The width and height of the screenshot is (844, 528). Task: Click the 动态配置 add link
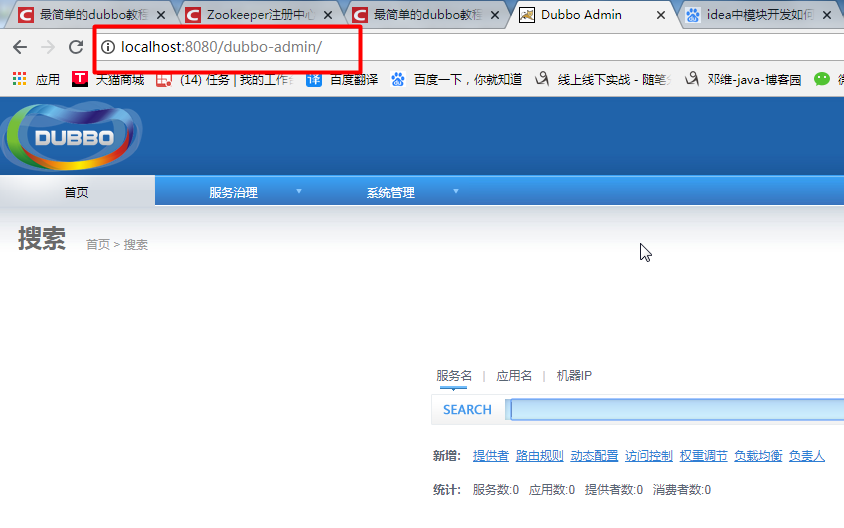tap(594, 456)
